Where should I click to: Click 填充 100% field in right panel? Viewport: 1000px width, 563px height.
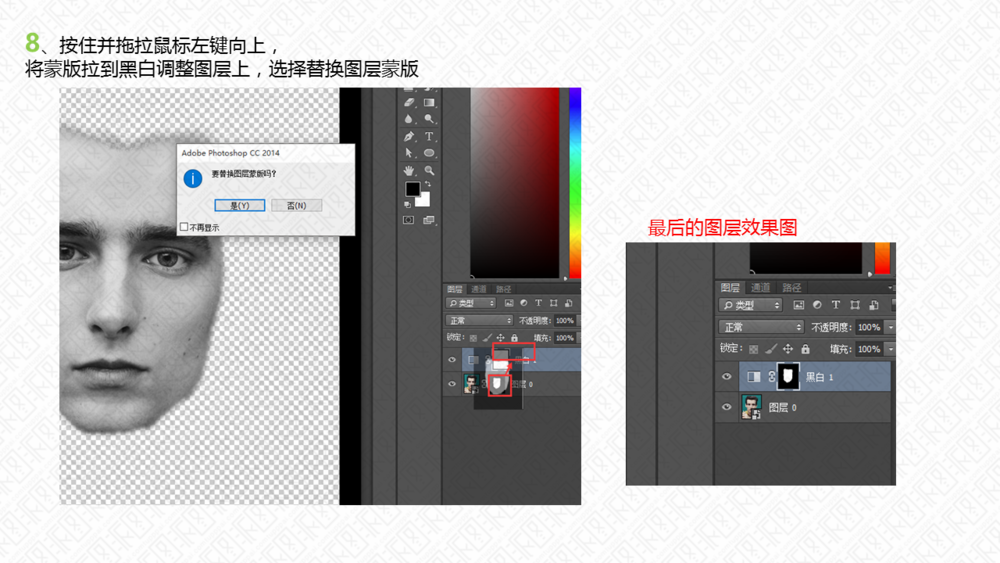[870, 349]
